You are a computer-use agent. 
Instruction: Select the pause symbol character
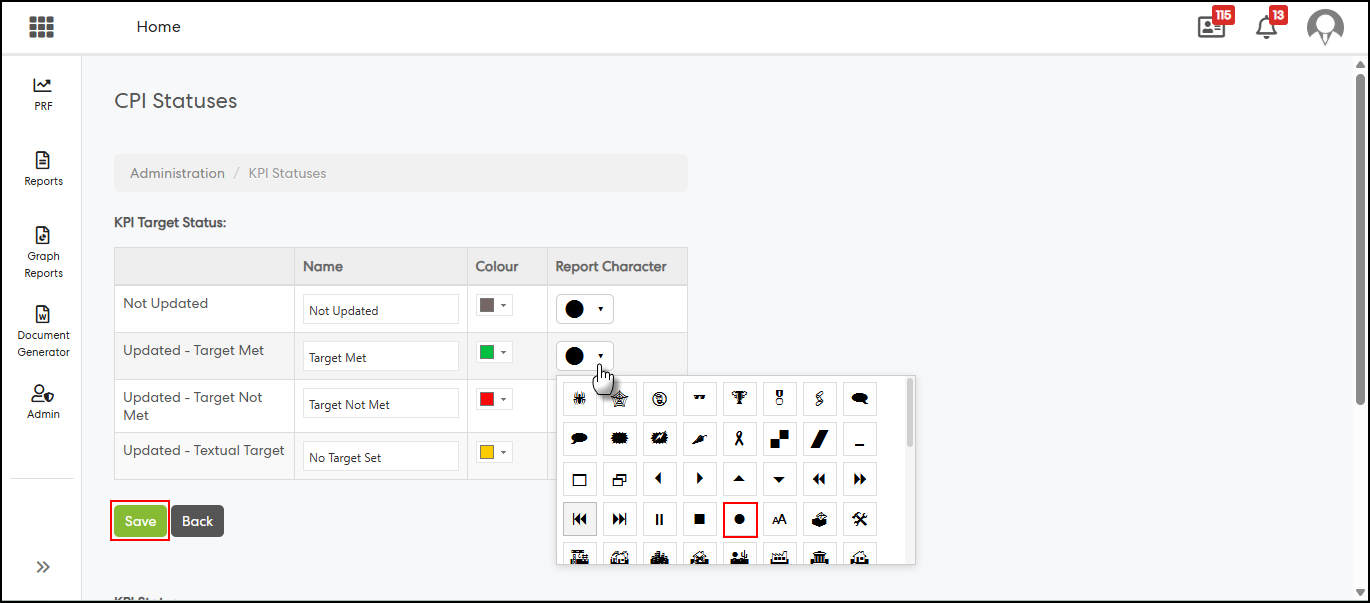(659, 519)
